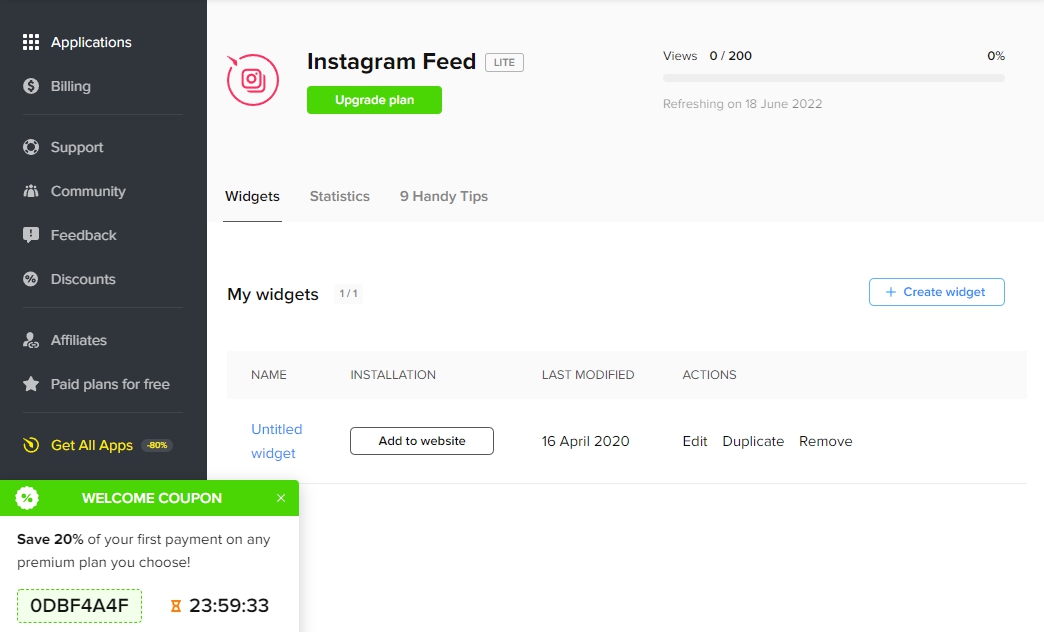Click the Discounts percent icon
The height and width of the screenshot is (632, 1044).
(28, 279)
